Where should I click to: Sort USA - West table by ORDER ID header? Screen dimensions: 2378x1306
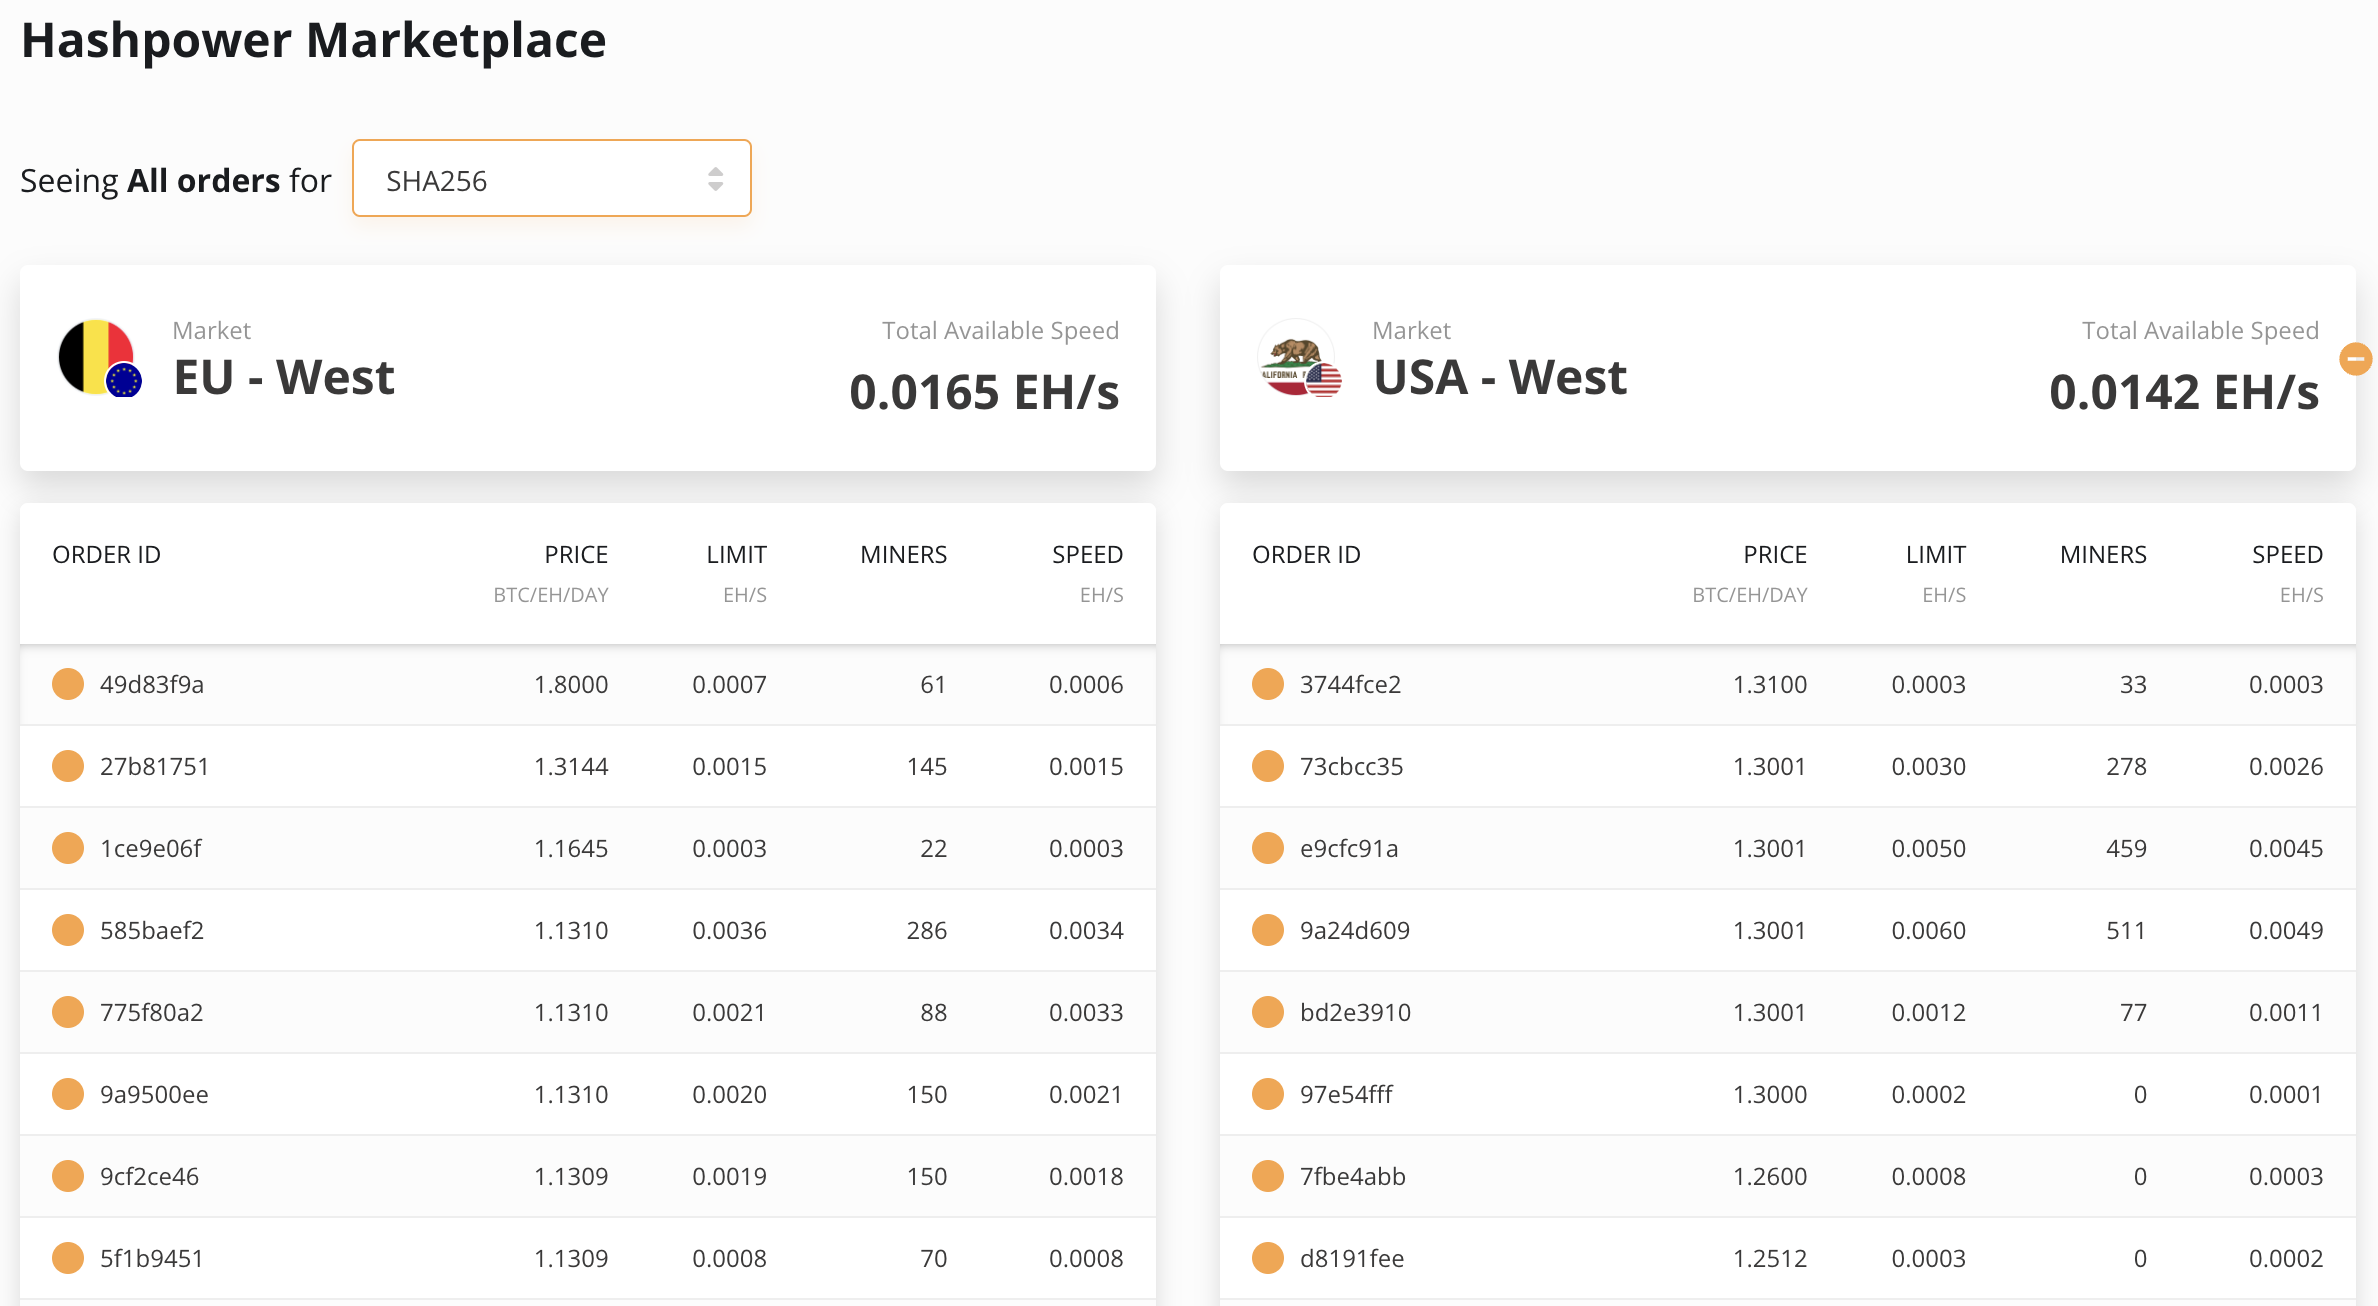[1306, 555]
